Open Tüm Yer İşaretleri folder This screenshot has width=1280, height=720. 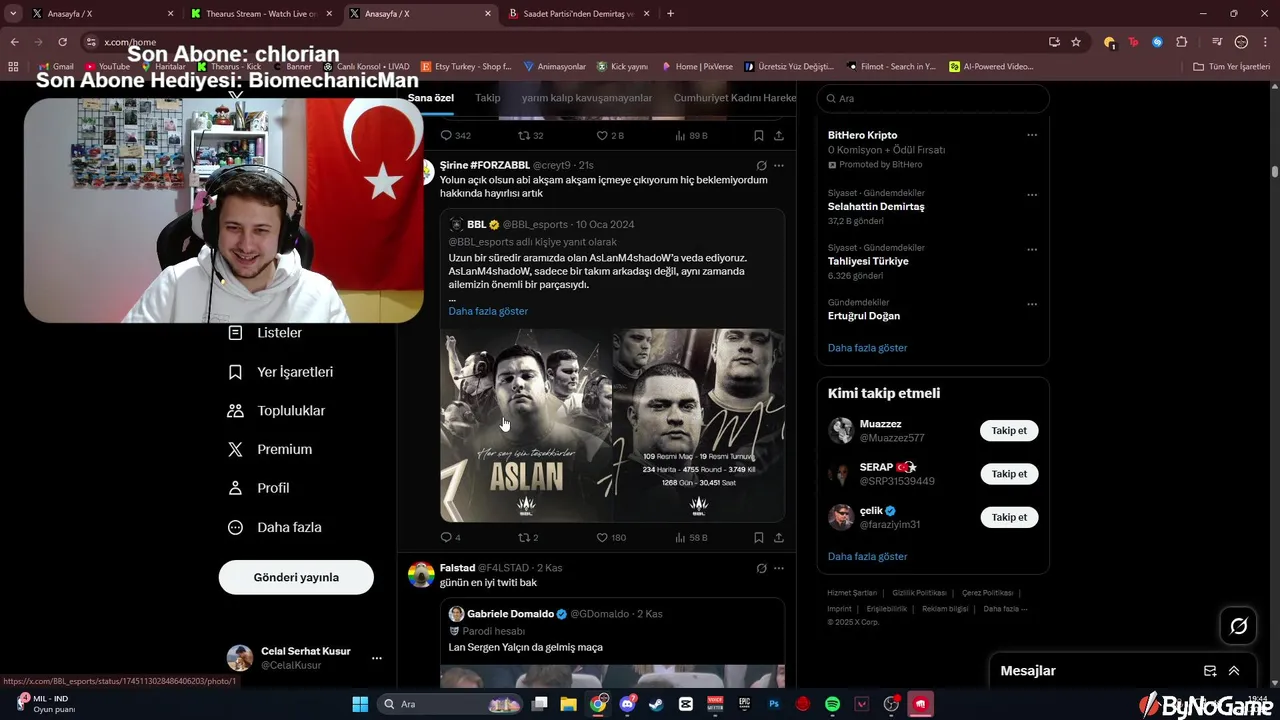pyautogui.click(x=1232, y=66)
